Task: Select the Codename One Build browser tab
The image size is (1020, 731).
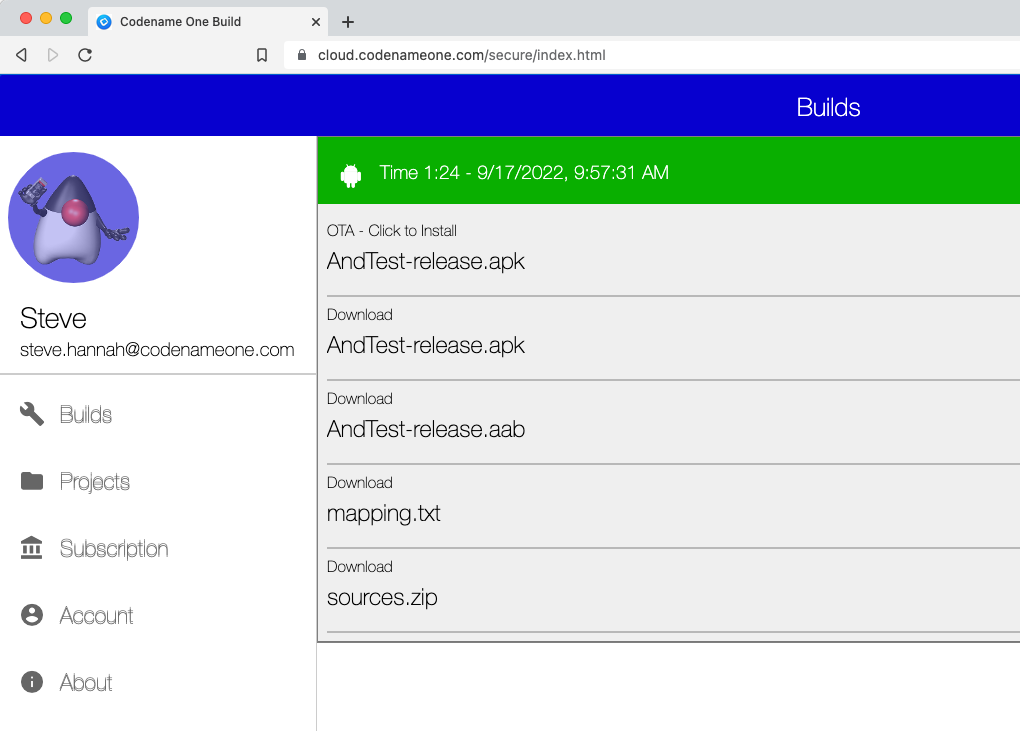Action: click(208, 22)
